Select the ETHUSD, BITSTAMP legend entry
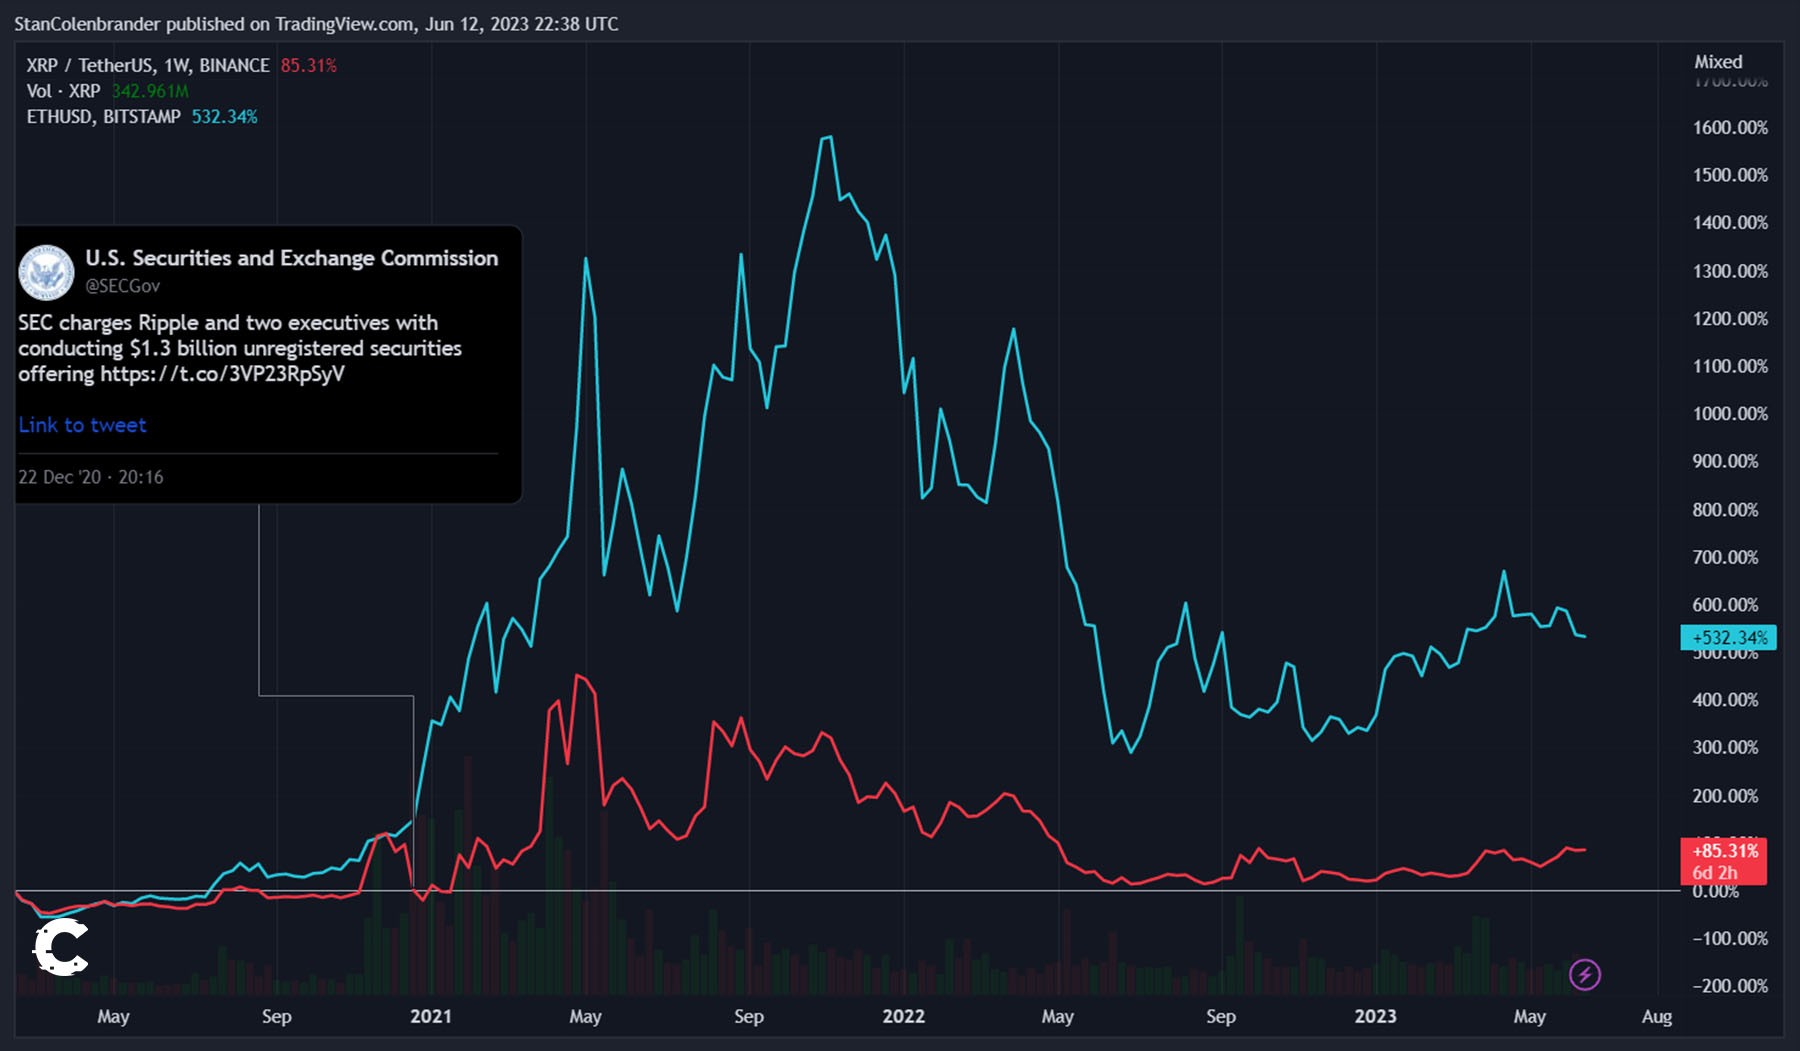Screen dimensions: 1800x1051 coord(103,117)
